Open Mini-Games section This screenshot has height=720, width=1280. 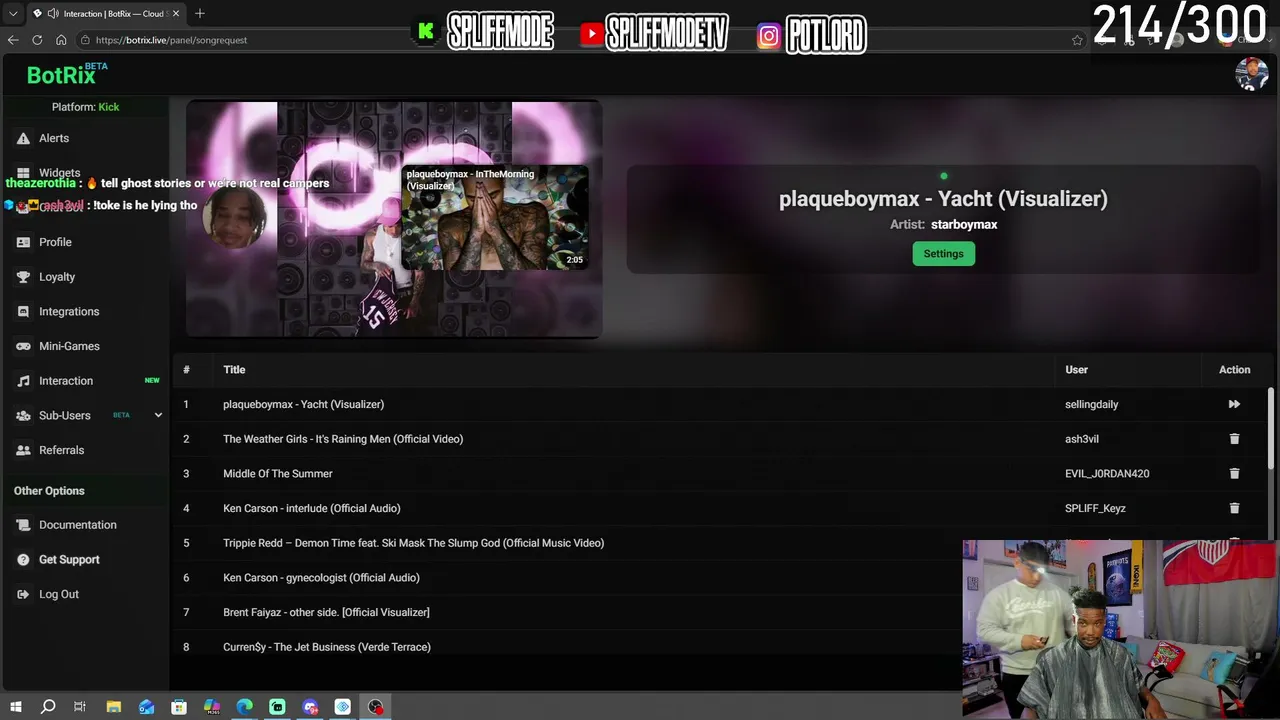coord(69,346)
